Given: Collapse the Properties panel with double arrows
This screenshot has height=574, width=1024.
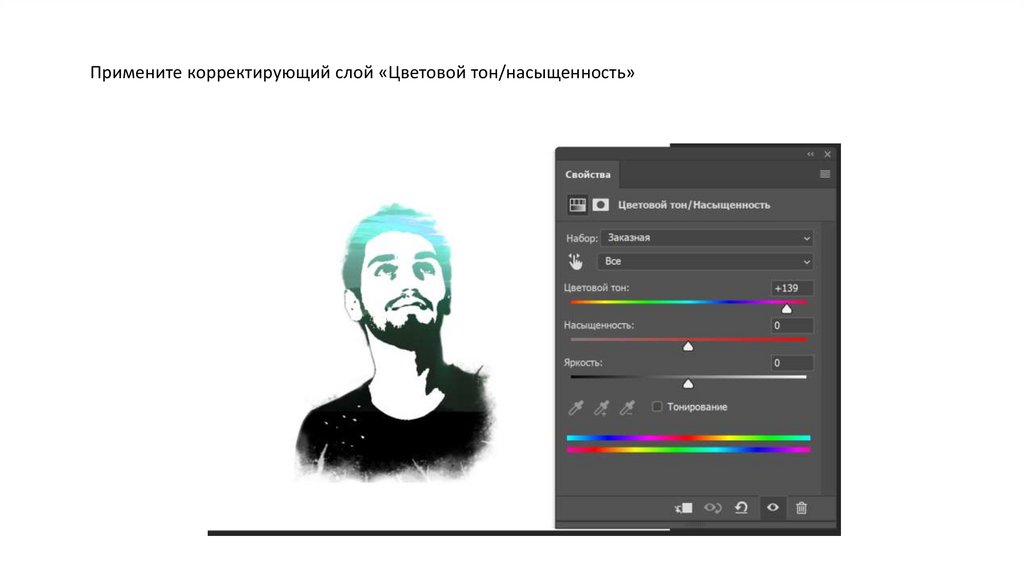Looking at the screenshot, I should point(810,154).
